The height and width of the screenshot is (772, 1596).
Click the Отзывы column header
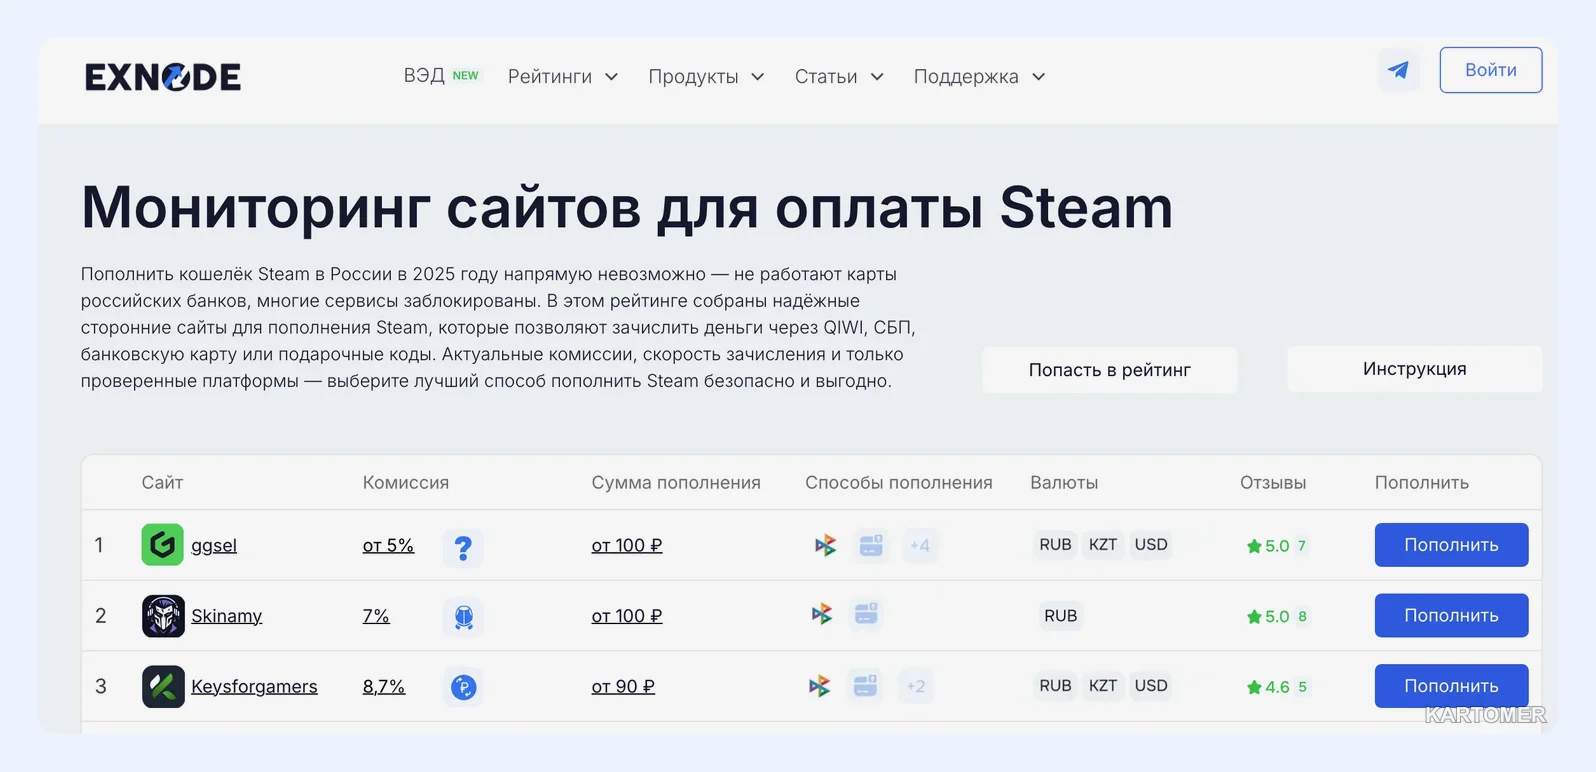pyautogui.click(x=1273, y=483)
